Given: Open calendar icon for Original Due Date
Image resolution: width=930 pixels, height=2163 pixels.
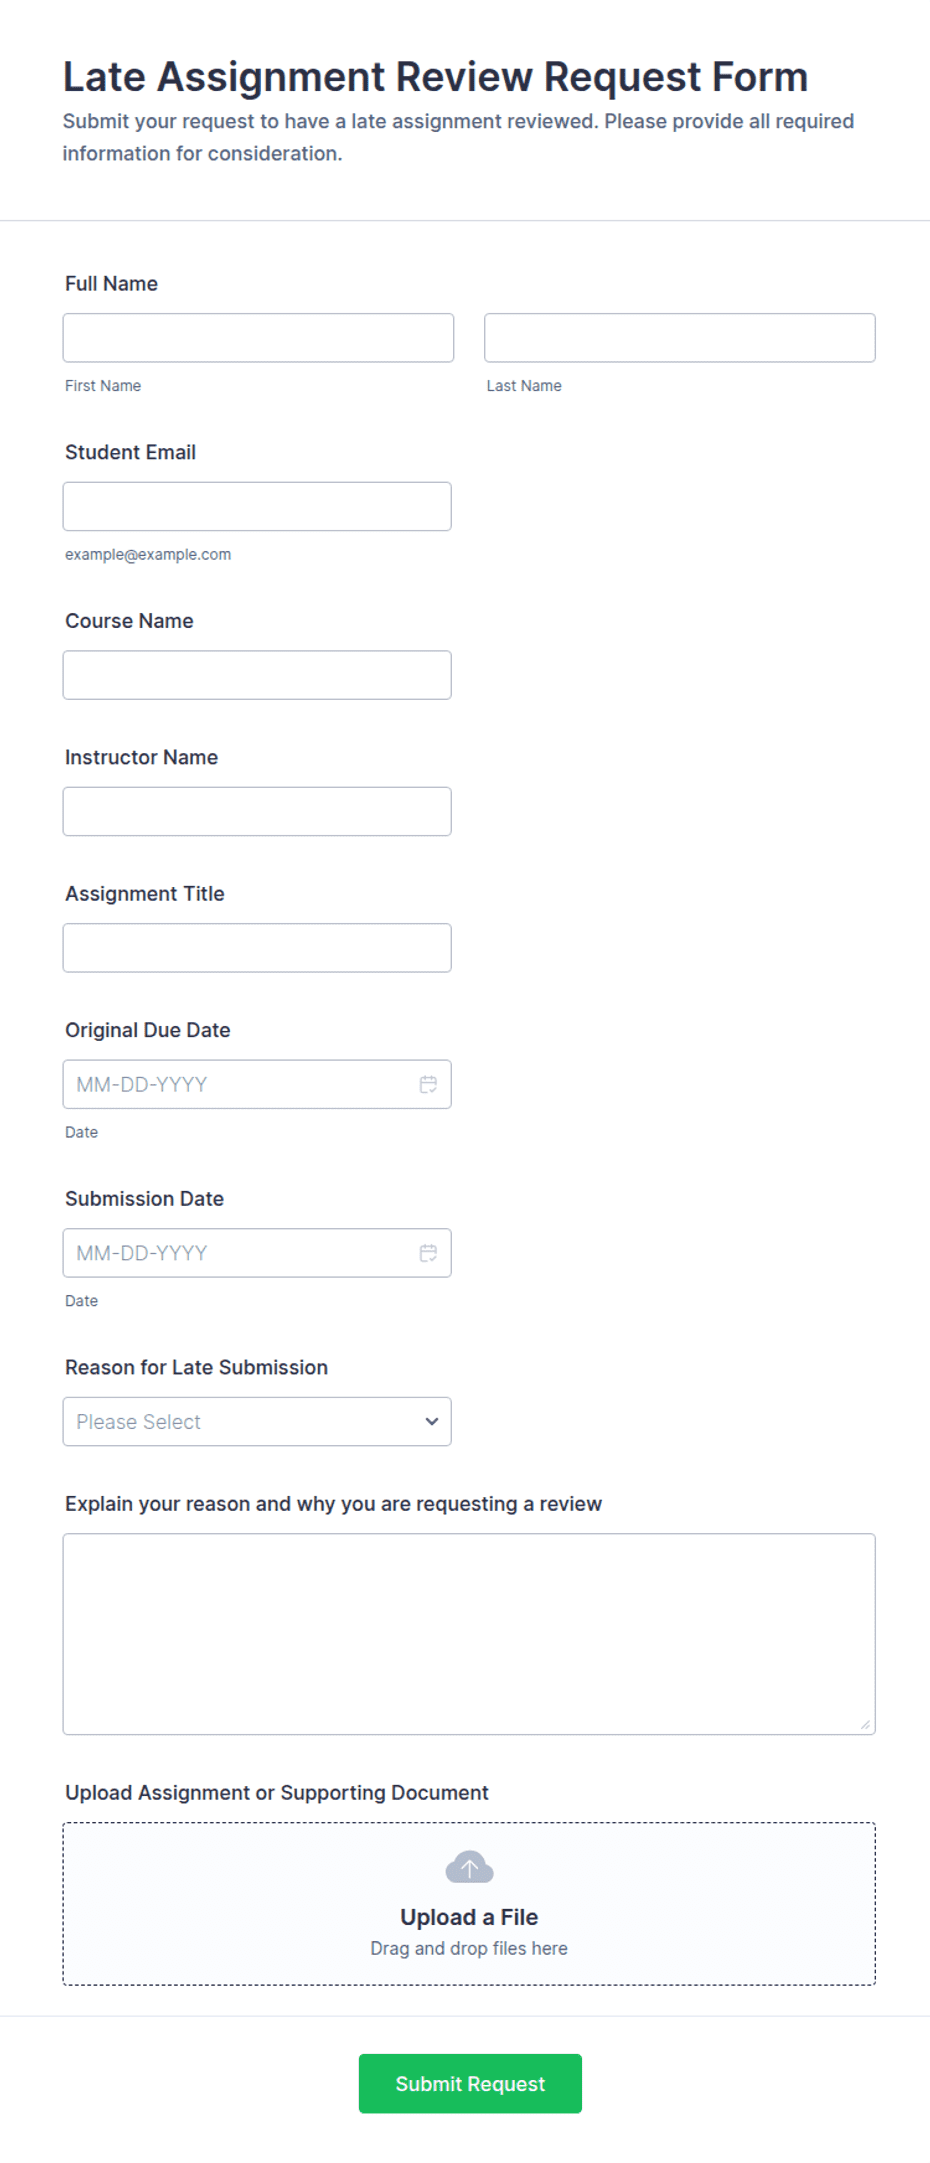Looking at the screenshot, I should [428, 1084].
